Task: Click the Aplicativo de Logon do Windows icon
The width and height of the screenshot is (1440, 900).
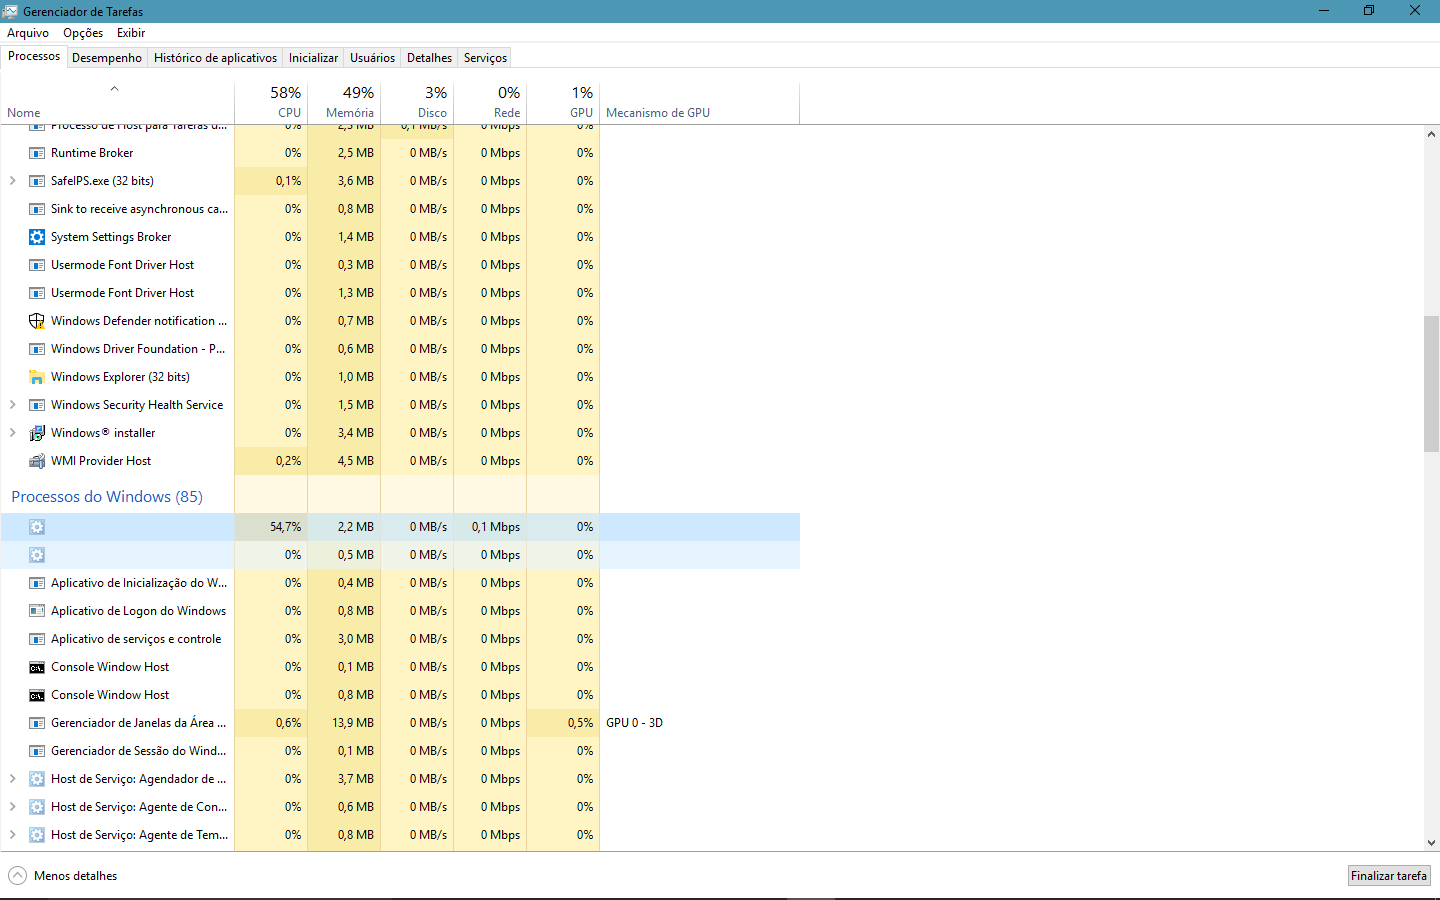Action: pyautogui.click(x=37, y=611)
